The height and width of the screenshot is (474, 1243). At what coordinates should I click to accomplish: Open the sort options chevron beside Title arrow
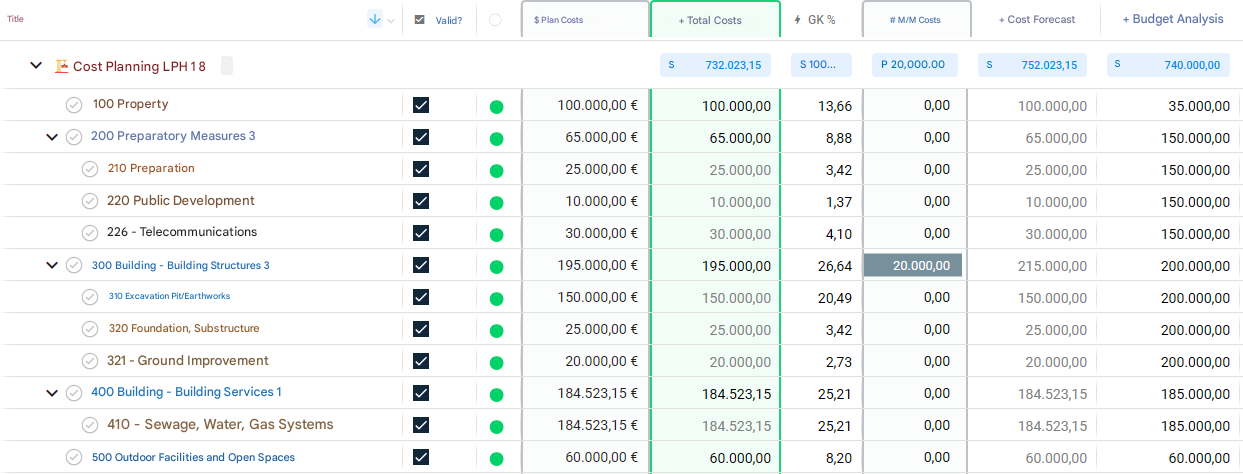(x=391, y=20)
